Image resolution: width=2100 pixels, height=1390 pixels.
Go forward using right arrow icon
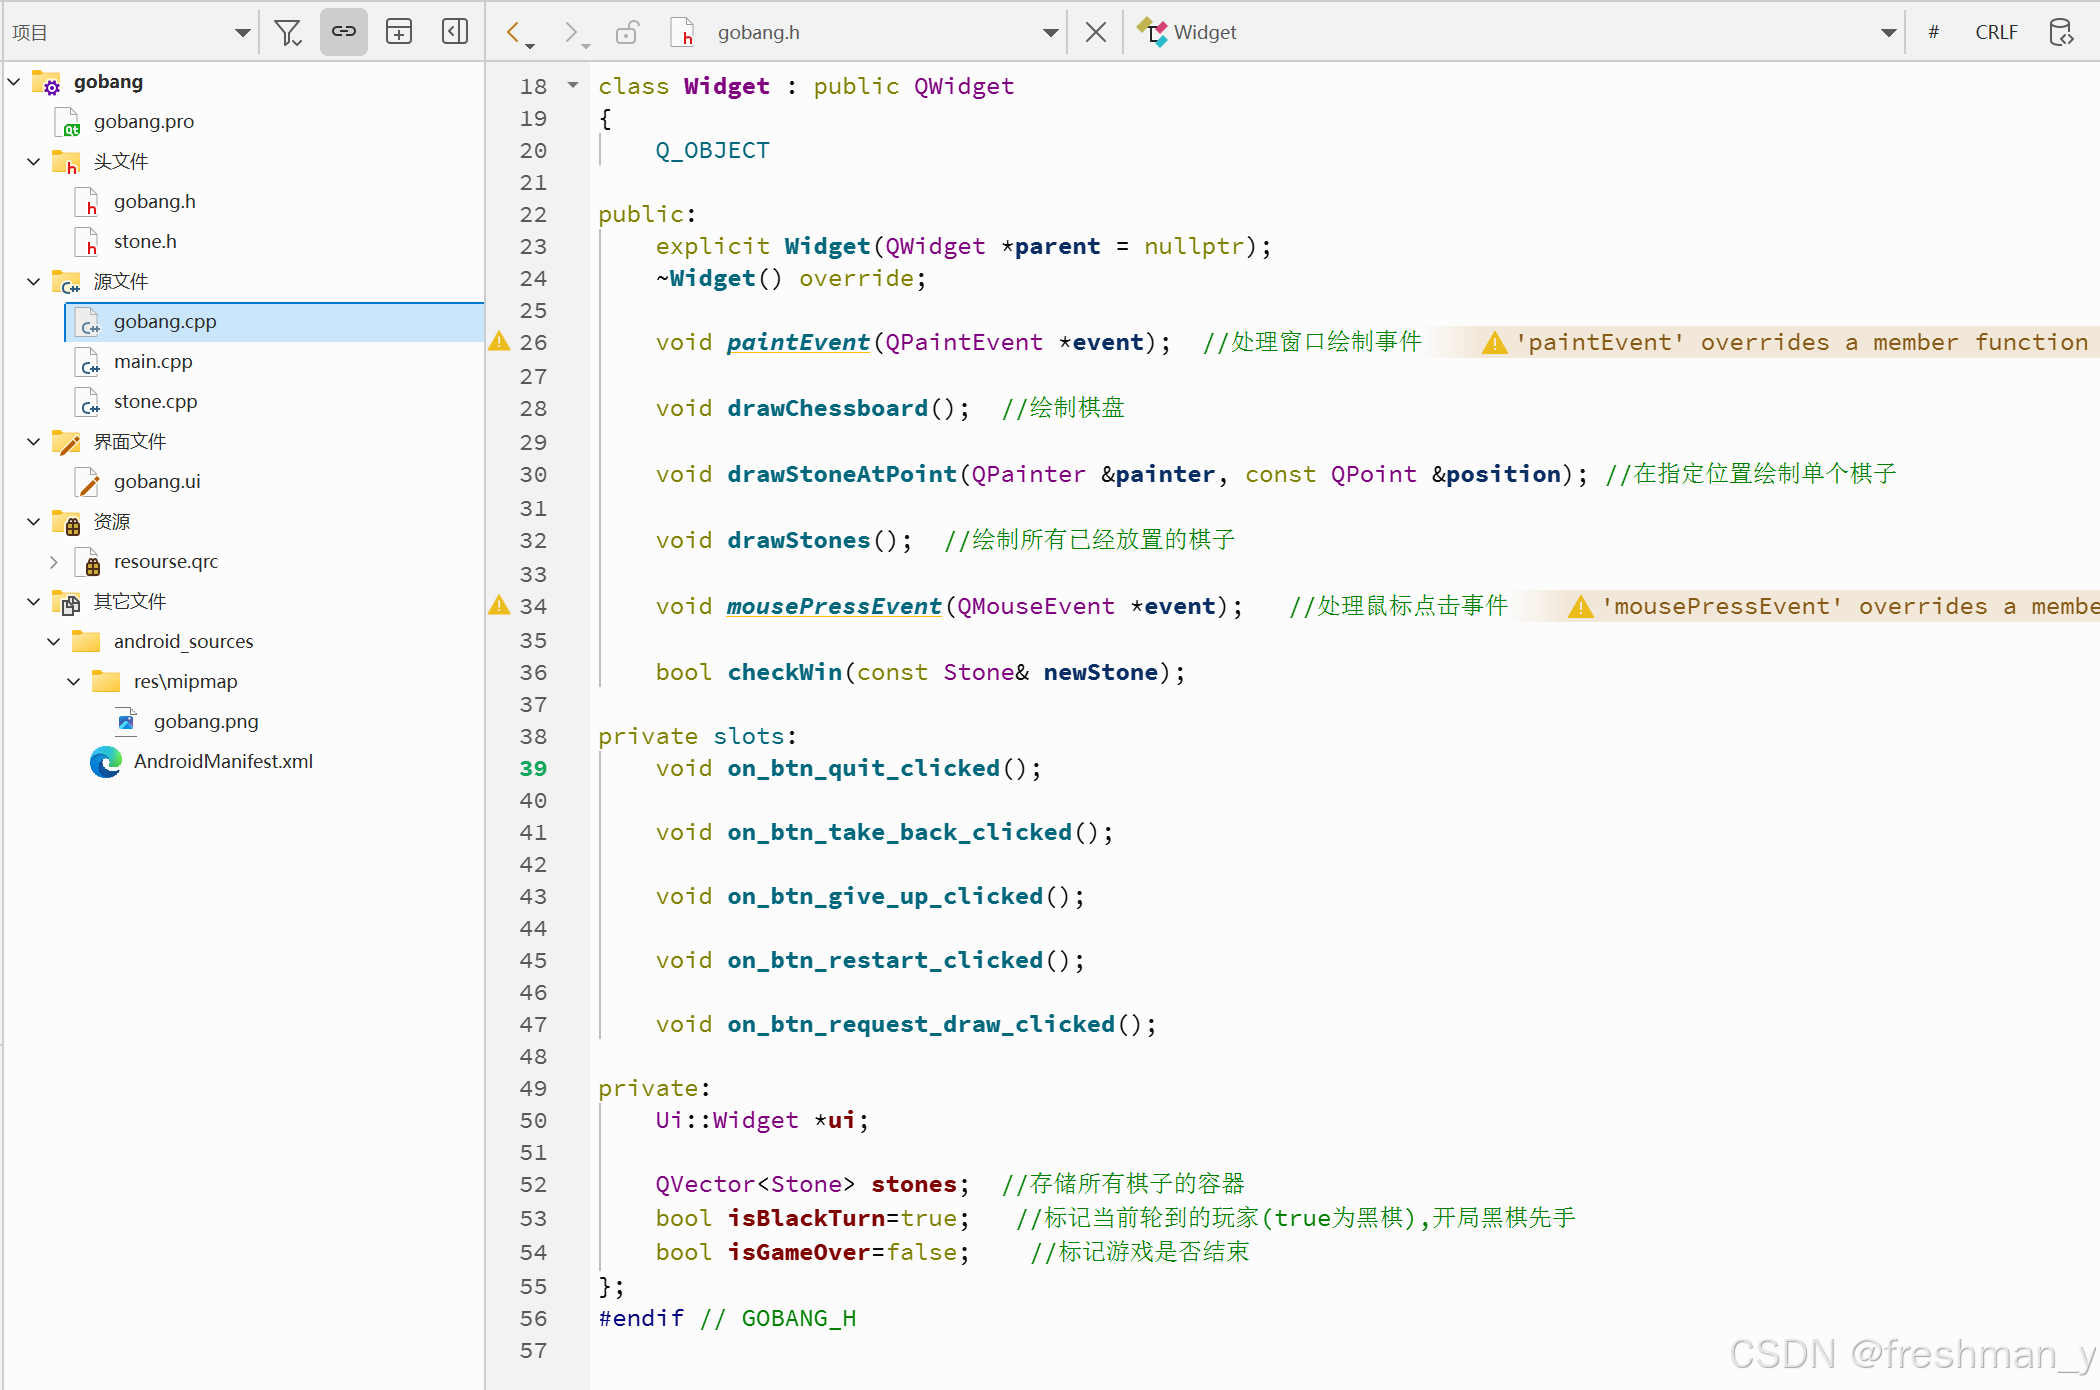tap(571, 33)
